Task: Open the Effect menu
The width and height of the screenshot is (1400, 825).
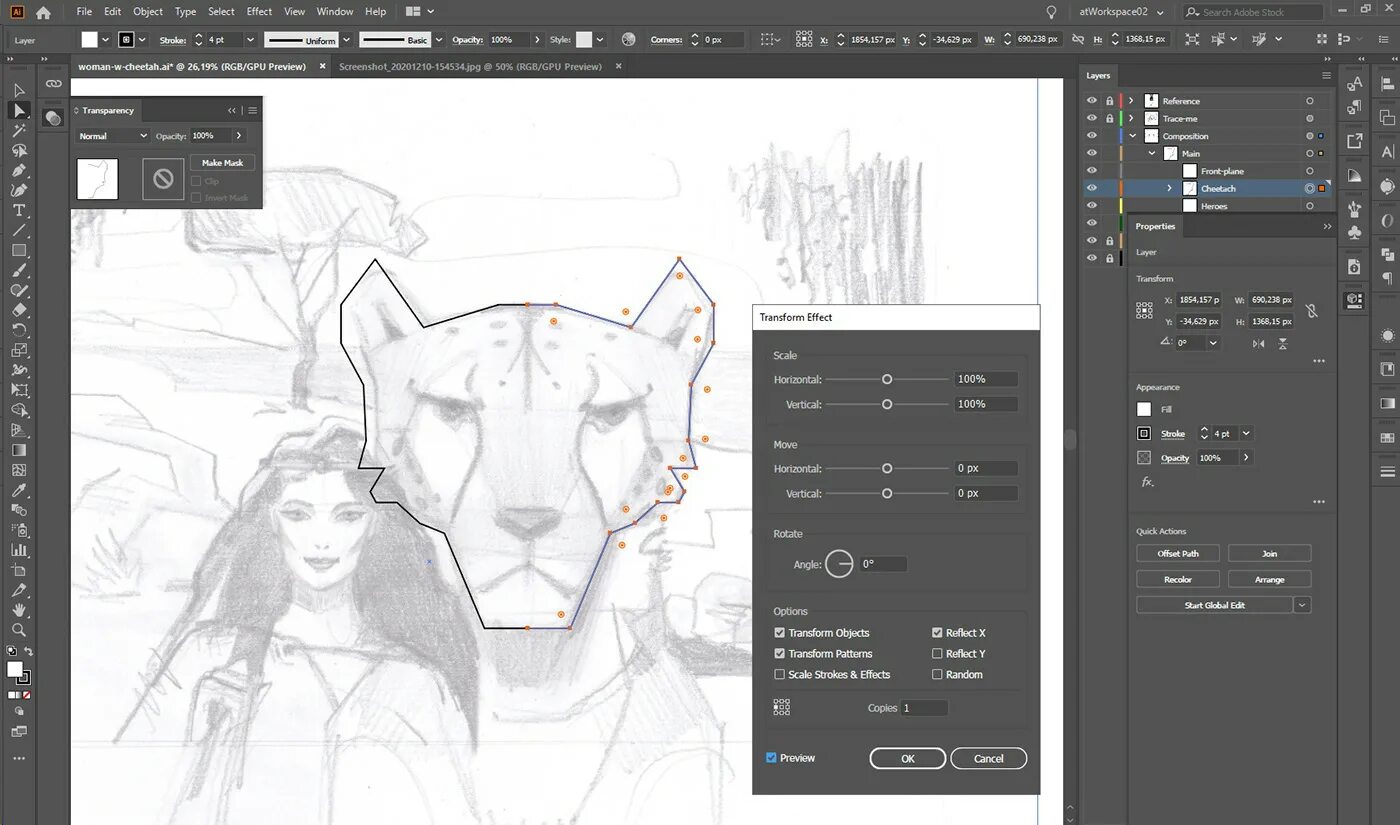Action: (x=259, y=12)
